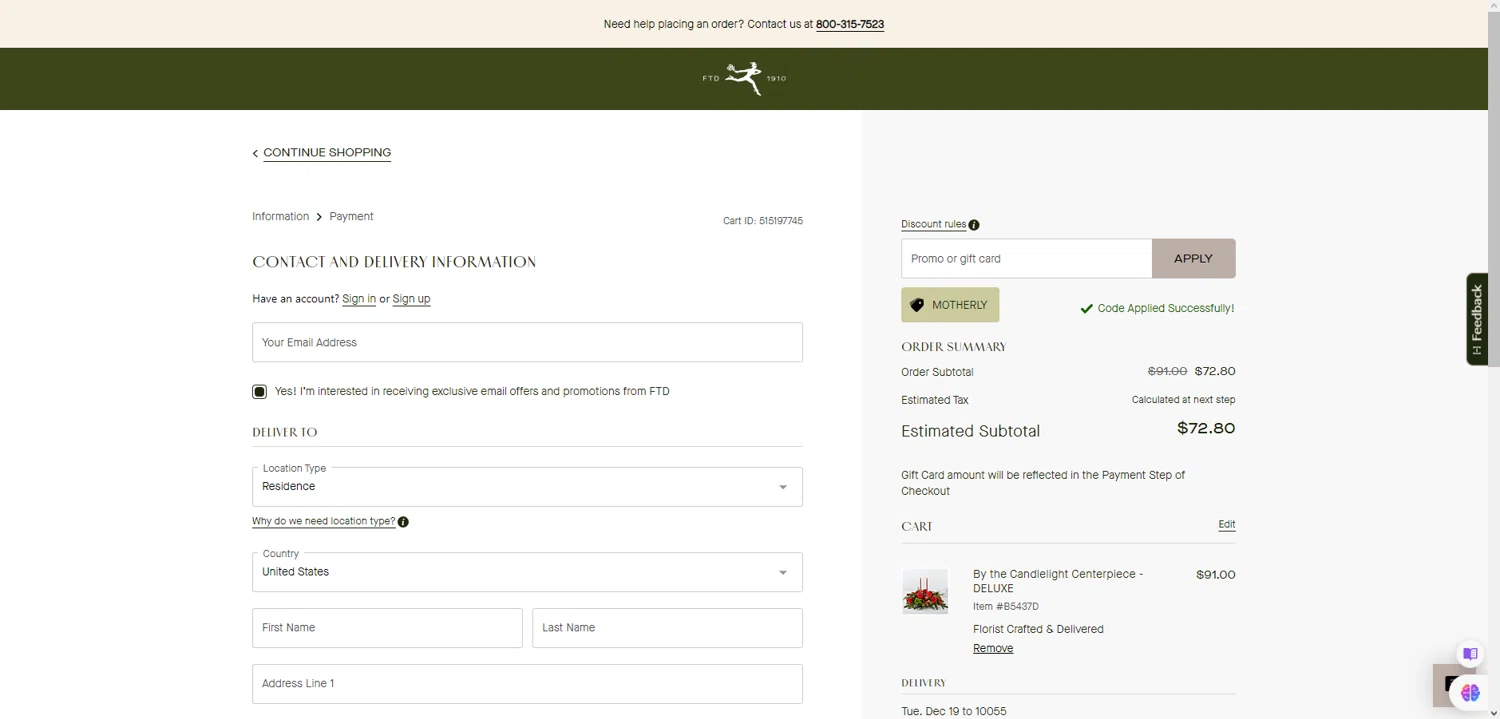Click the Sign up link
1500x719 pixels.
(x=411, y=299)
